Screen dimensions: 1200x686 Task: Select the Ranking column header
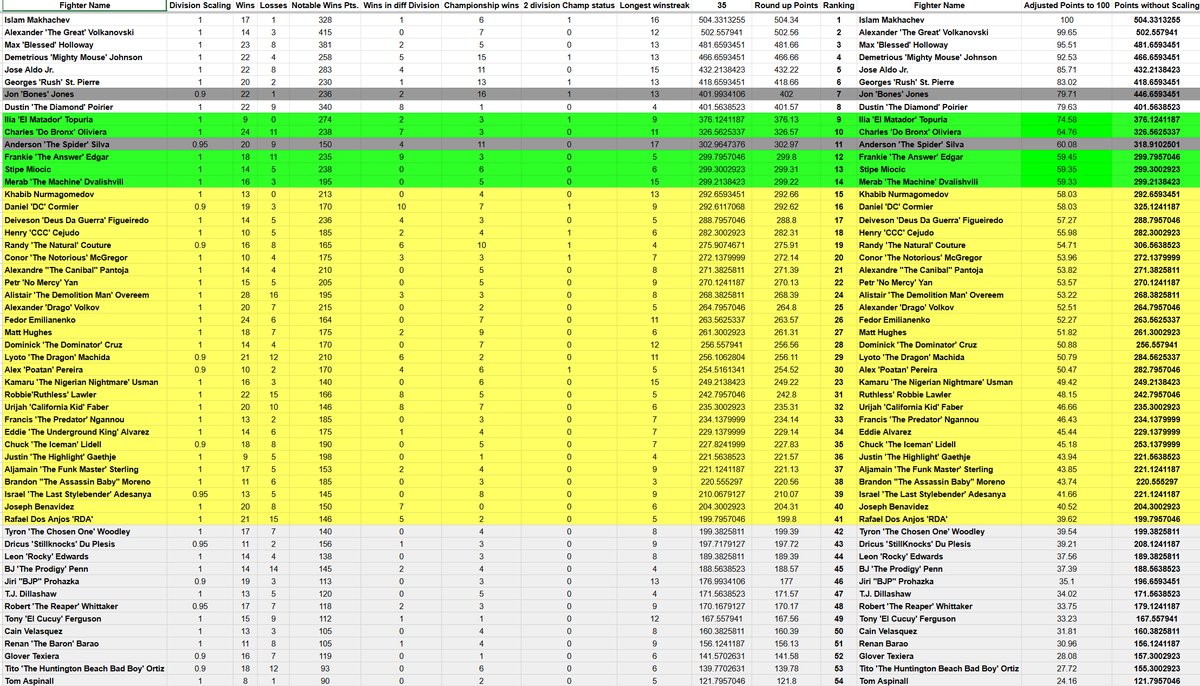[839, 6]
